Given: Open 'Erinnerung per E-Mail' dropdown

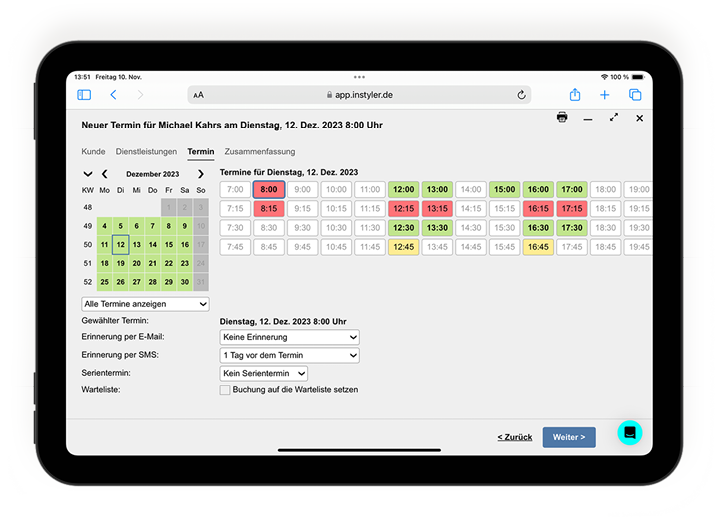Looking at the screenshot, I should click(x=289, y=338).
